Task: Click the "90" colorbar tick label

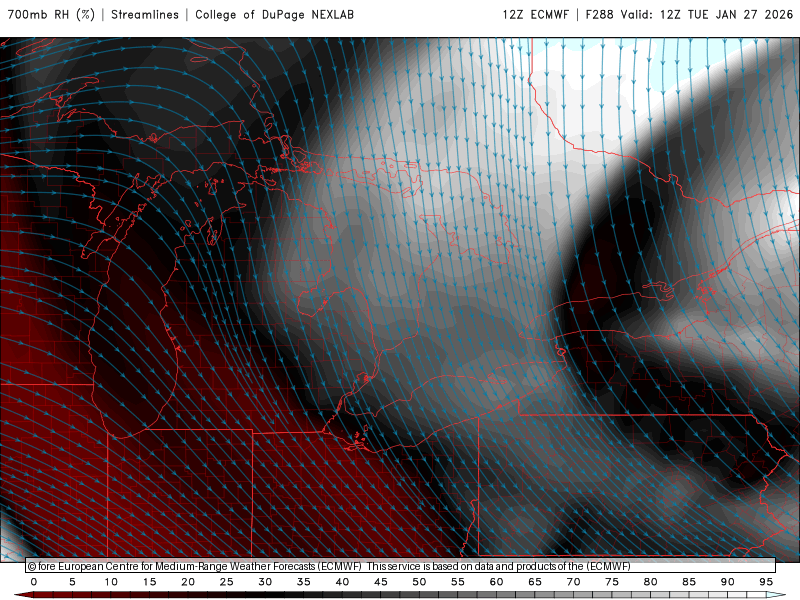Action: pos(728,582)
